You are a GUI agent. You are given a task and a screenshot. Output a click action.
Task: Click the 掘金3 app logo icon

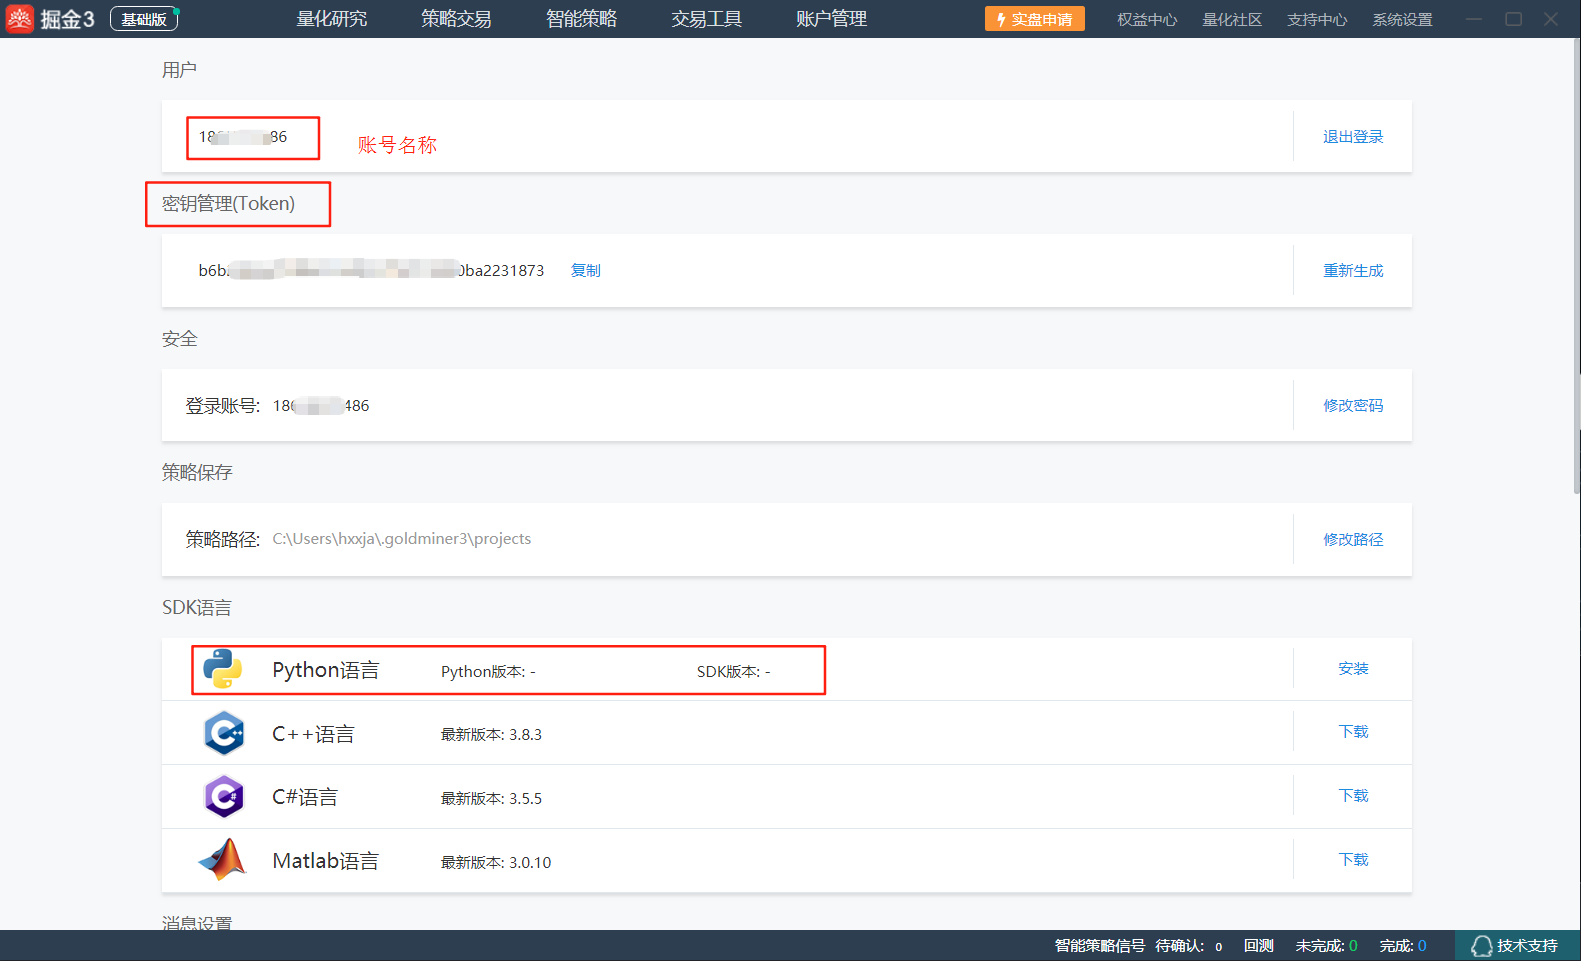pos(20,19)
